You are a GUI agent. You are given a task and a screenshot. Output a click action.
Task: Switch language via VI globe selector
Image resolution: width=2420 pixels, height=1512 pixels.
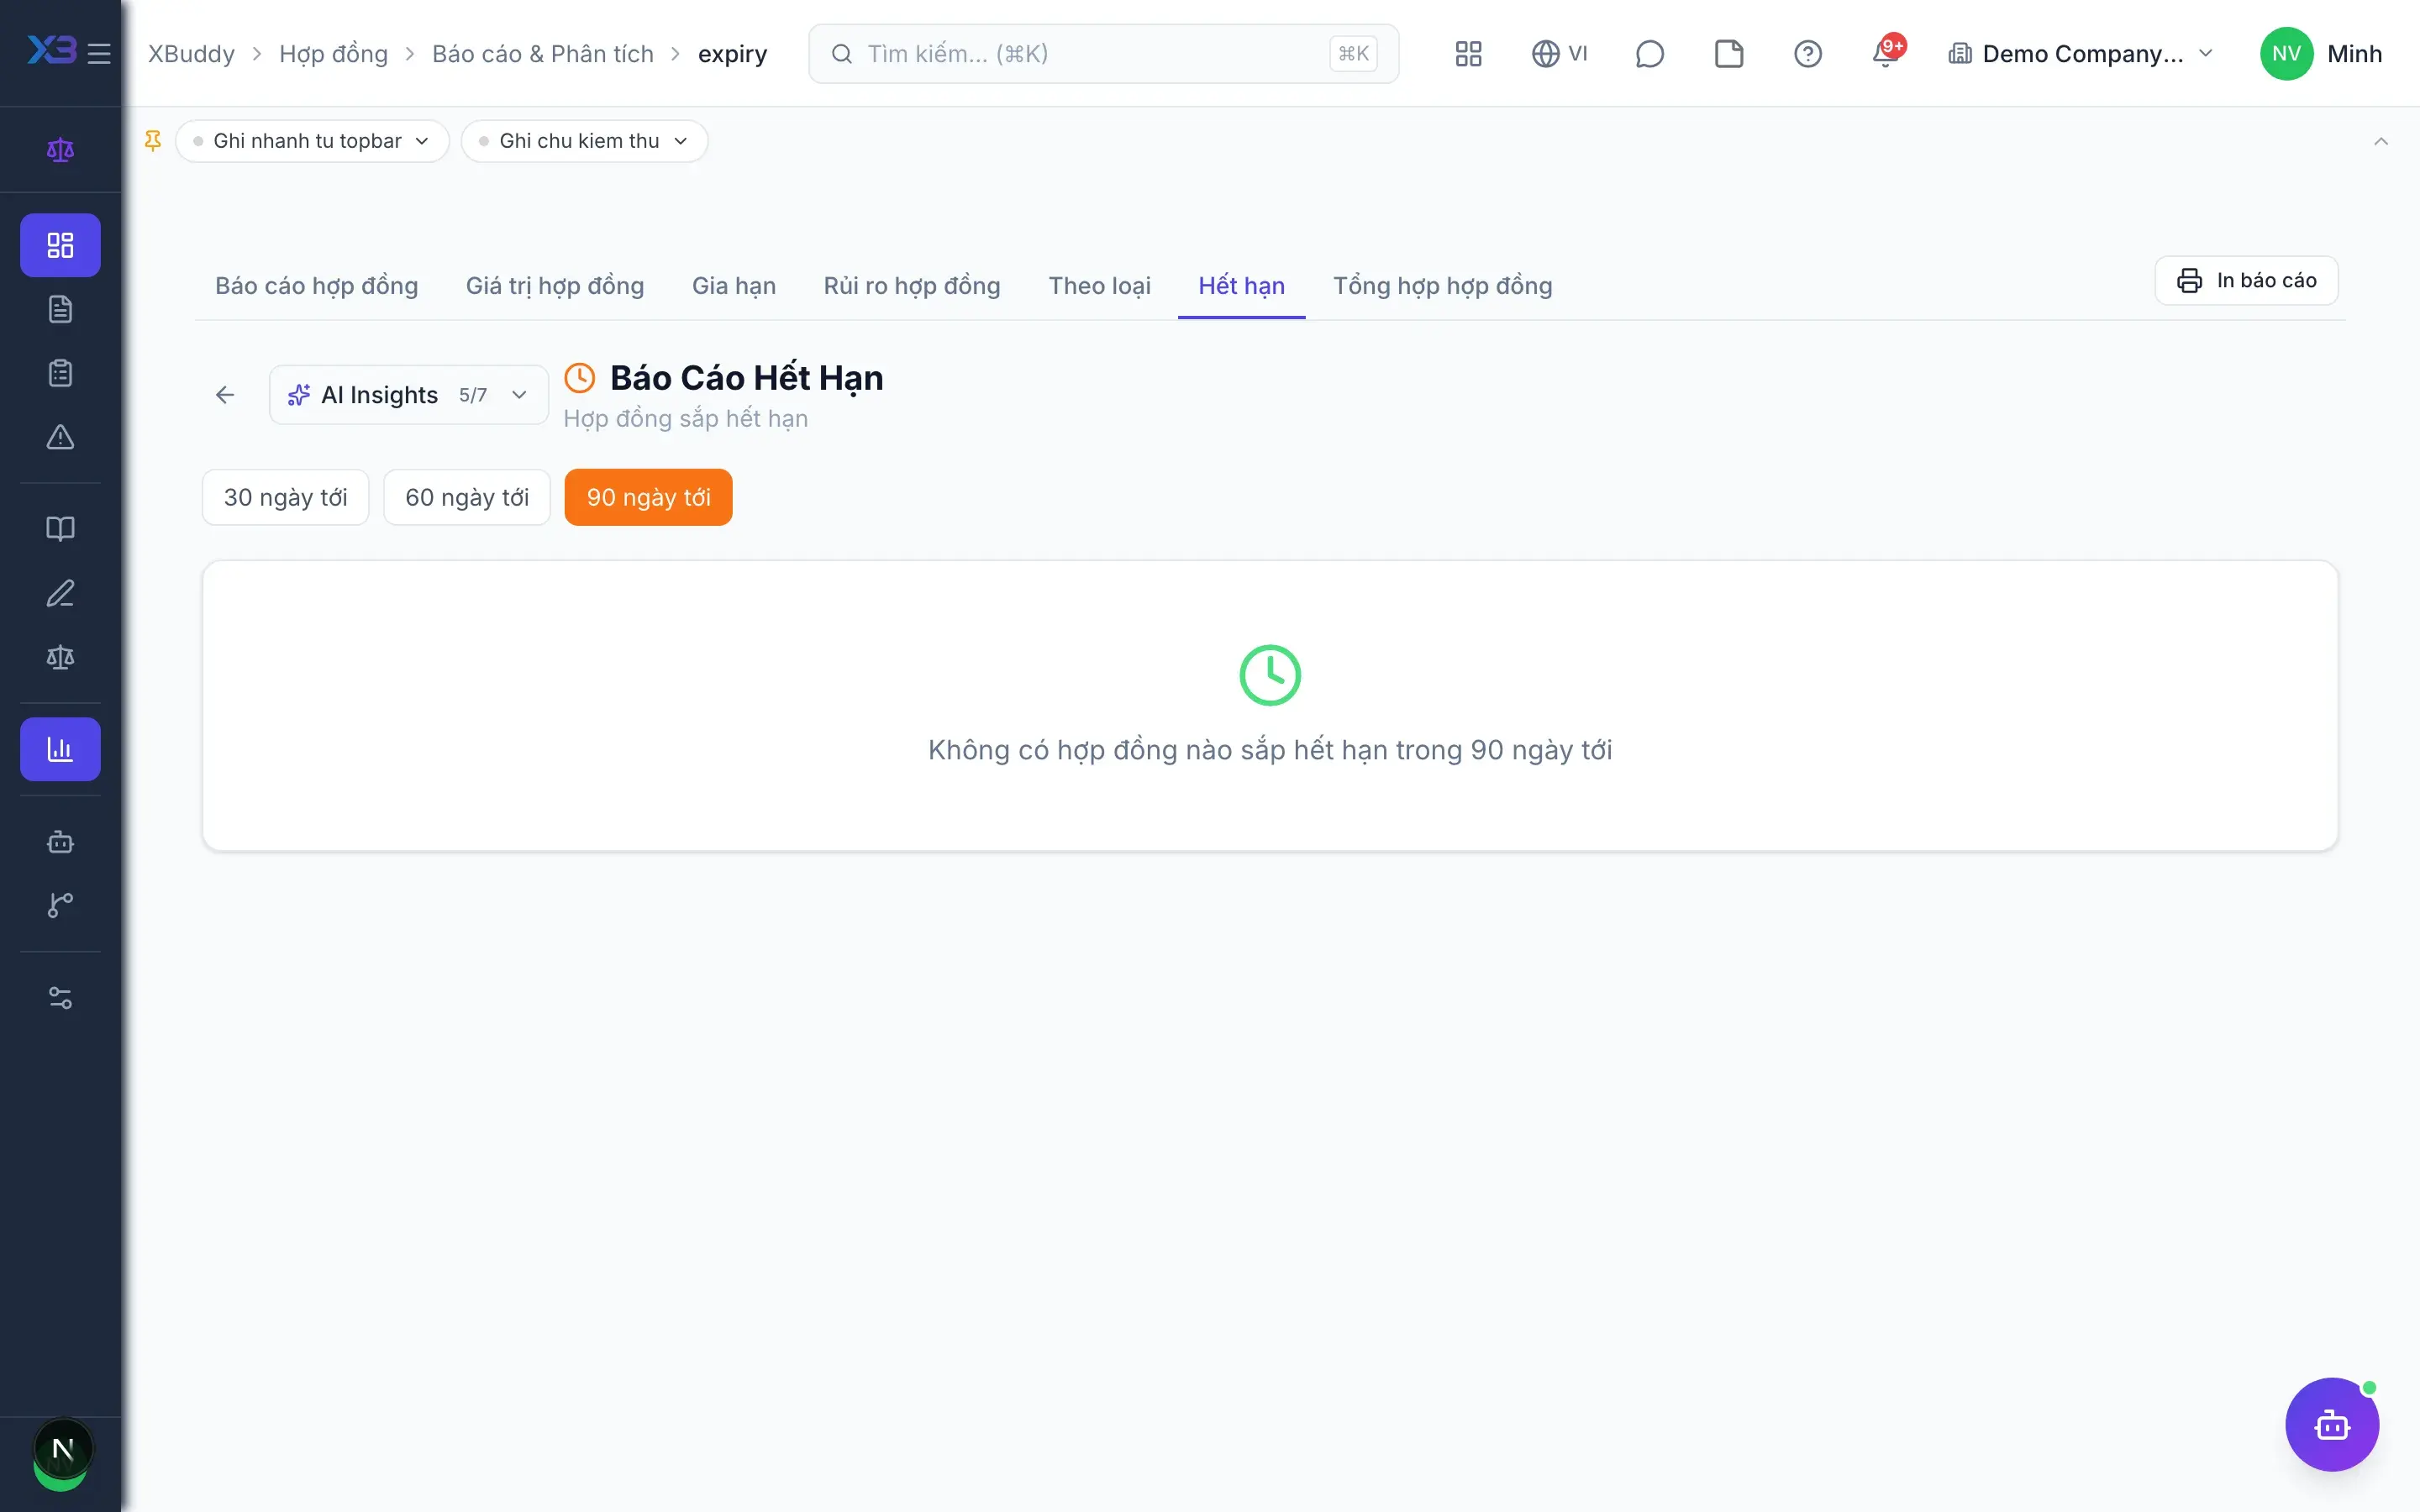pos(1559,54)
